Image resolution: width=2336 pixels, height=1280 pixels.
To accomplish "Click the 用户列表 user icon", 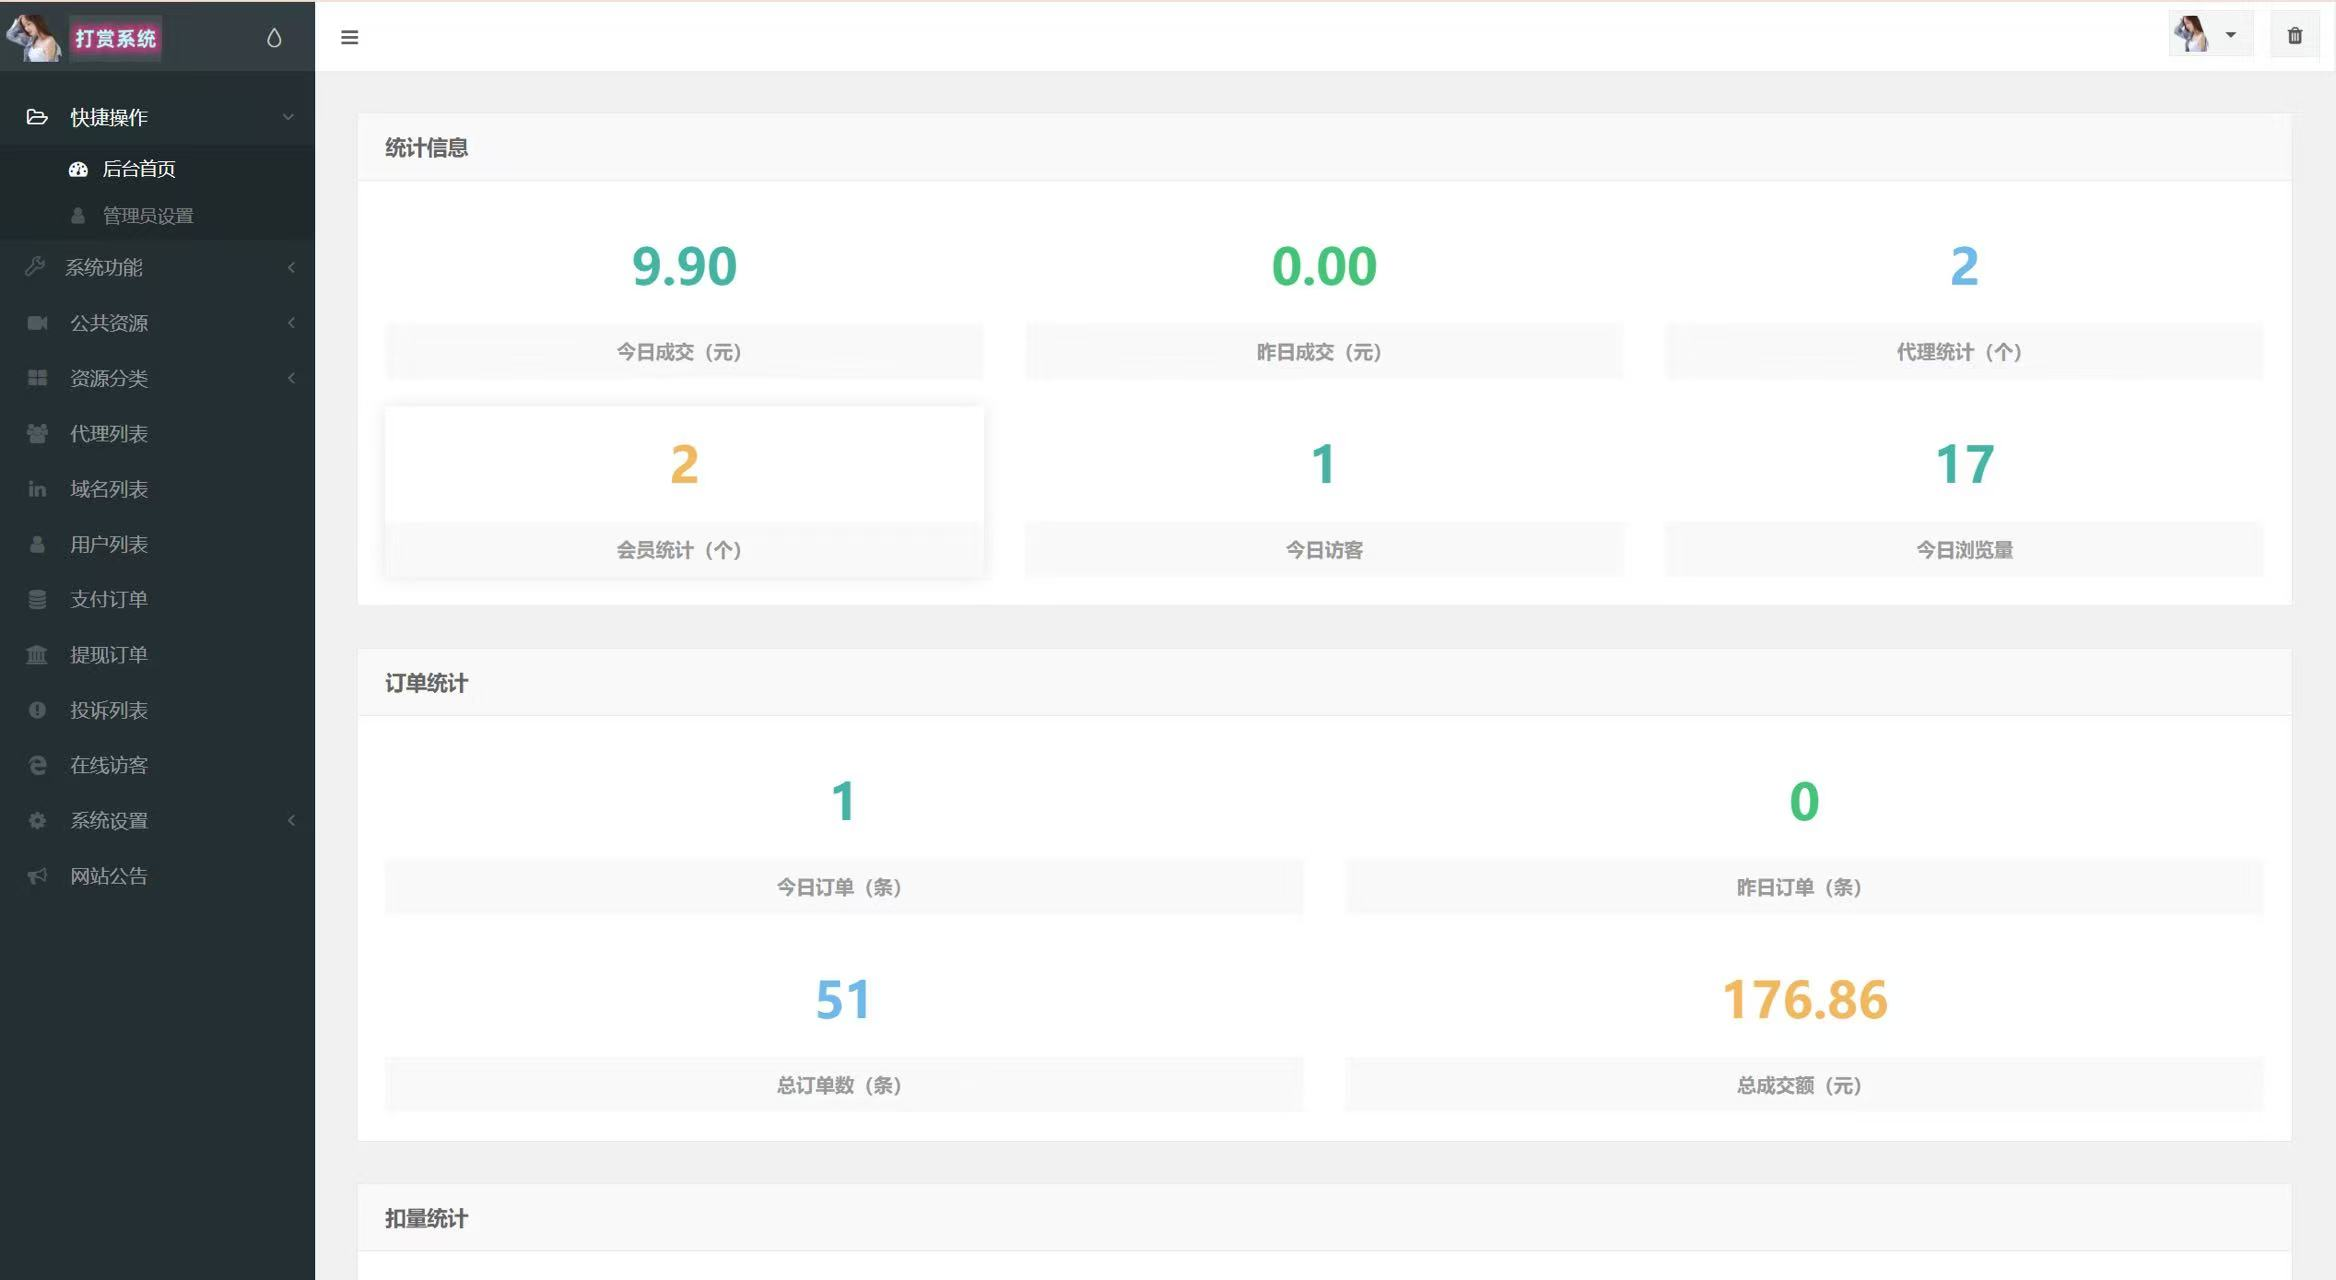I will tap(37, 544).
